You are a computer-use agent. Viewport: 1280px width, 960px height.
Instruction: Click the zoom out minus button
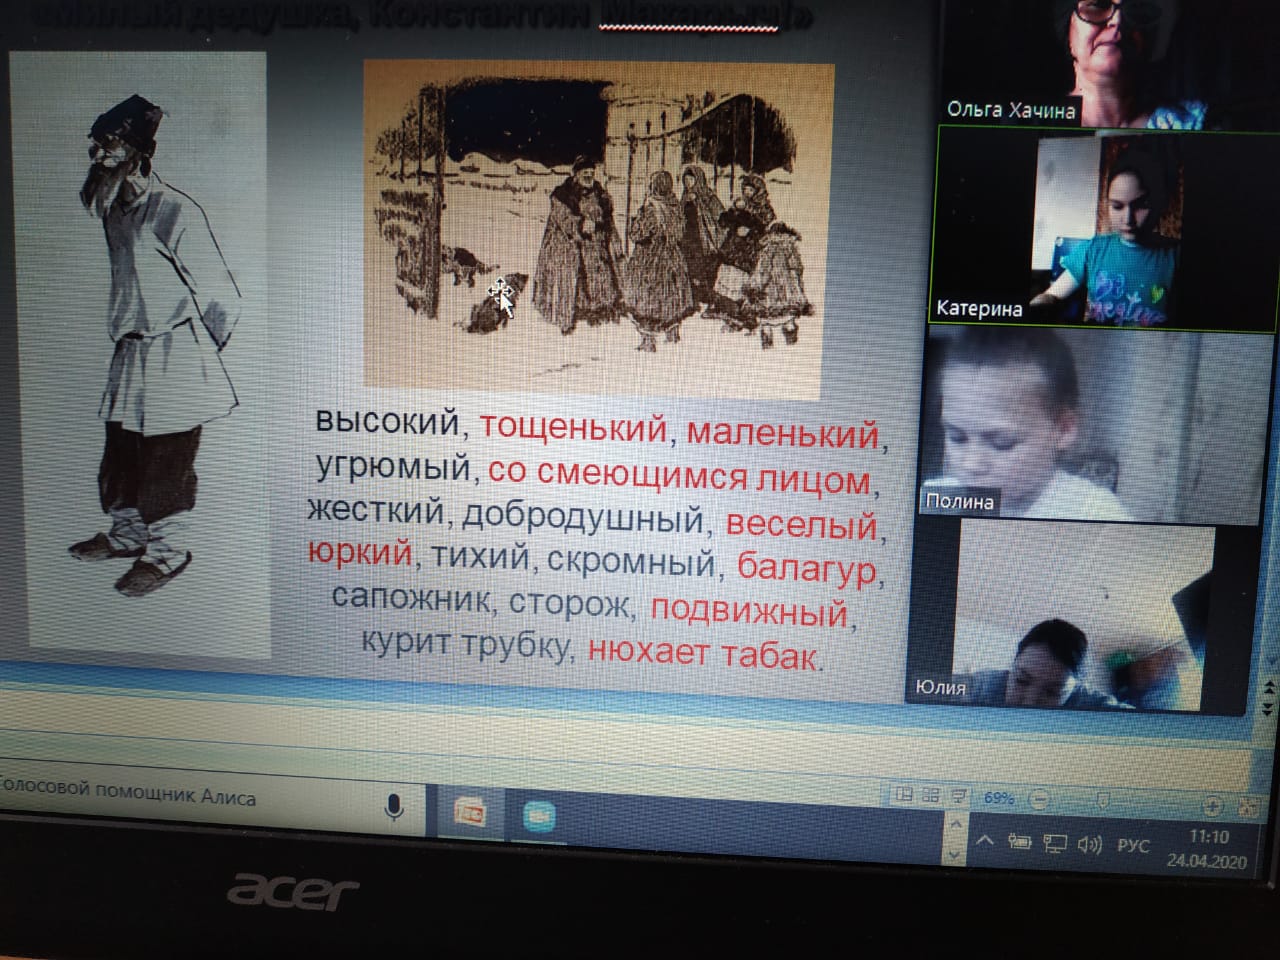[1040, 799]
